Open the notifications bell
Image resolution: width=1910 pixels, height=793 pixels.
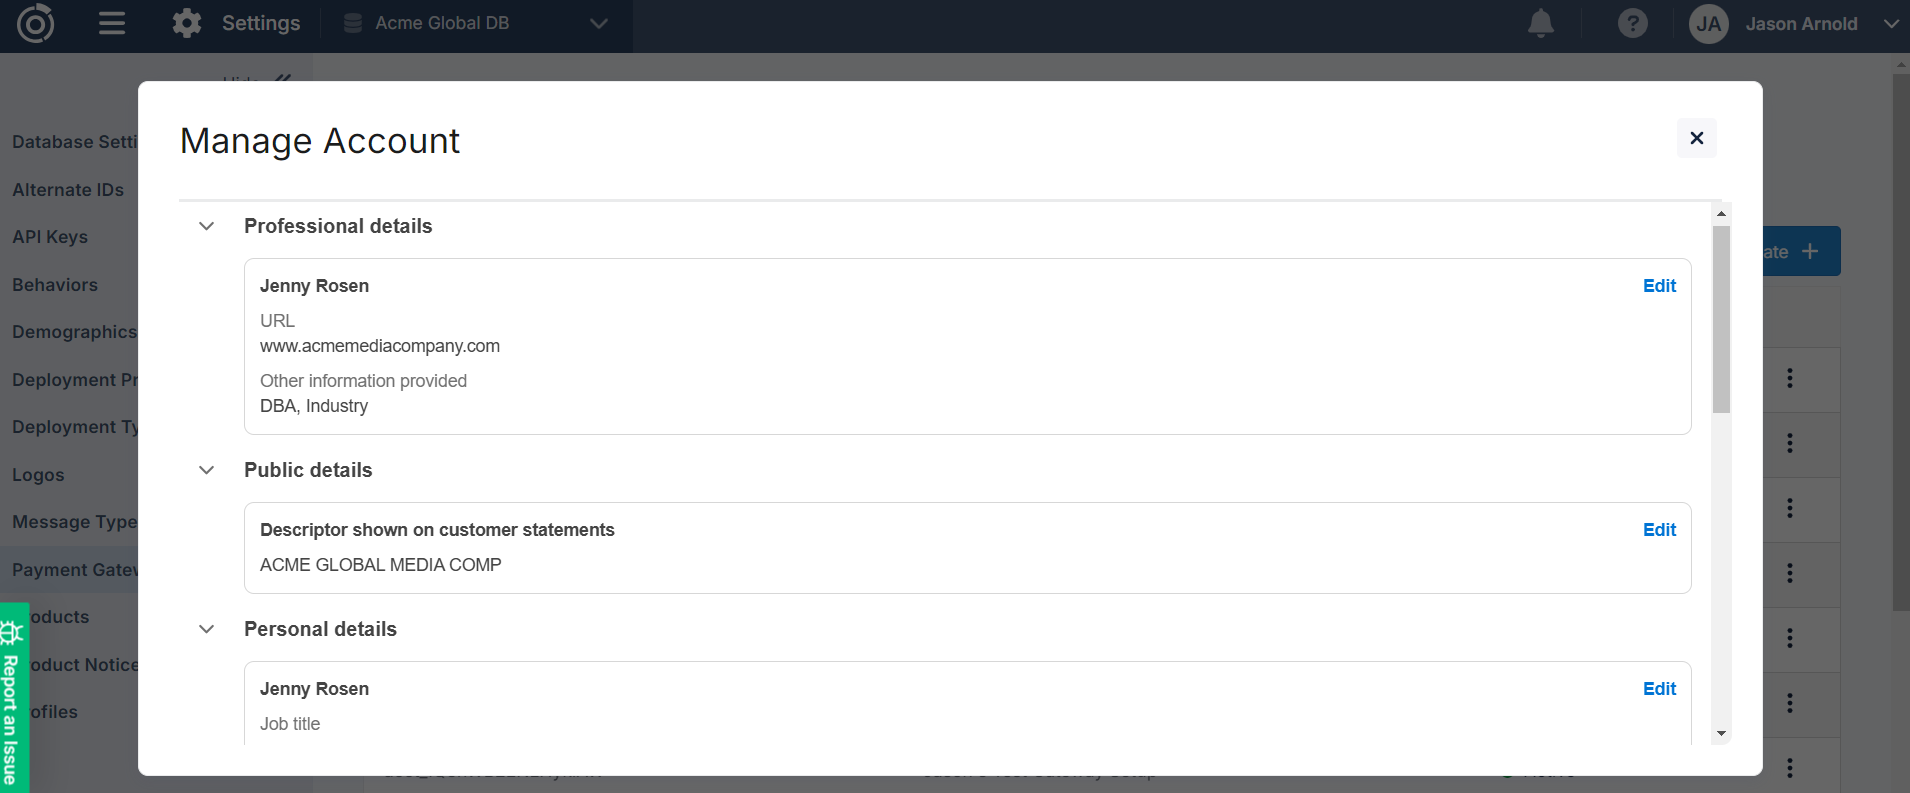(x=1540, y=23)
